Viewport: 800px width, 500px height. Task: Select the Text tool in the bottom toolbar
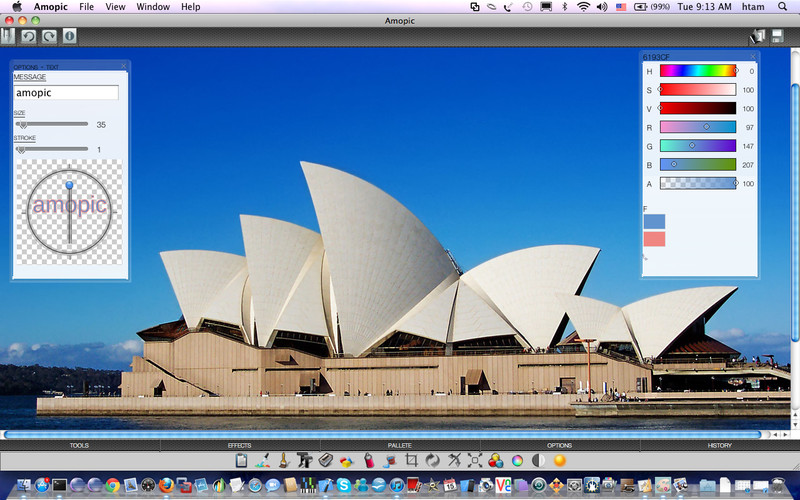[304, 460]
